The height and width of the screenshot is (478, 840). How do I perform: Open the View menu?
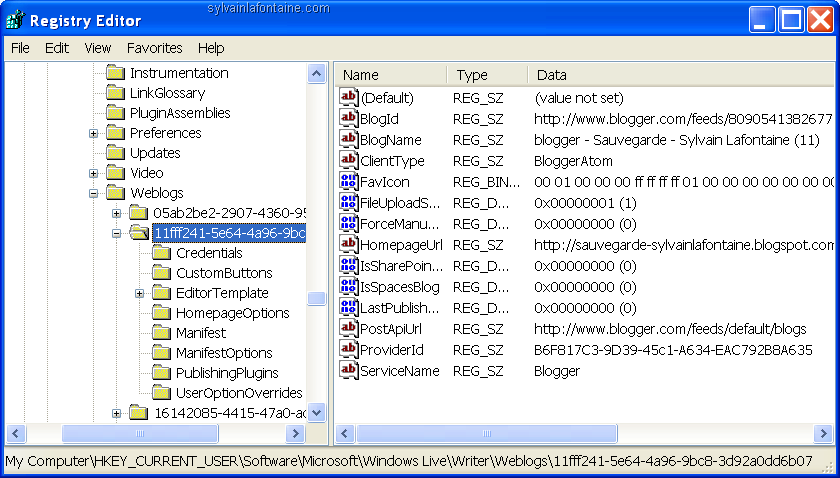click(x=98, y=48)
